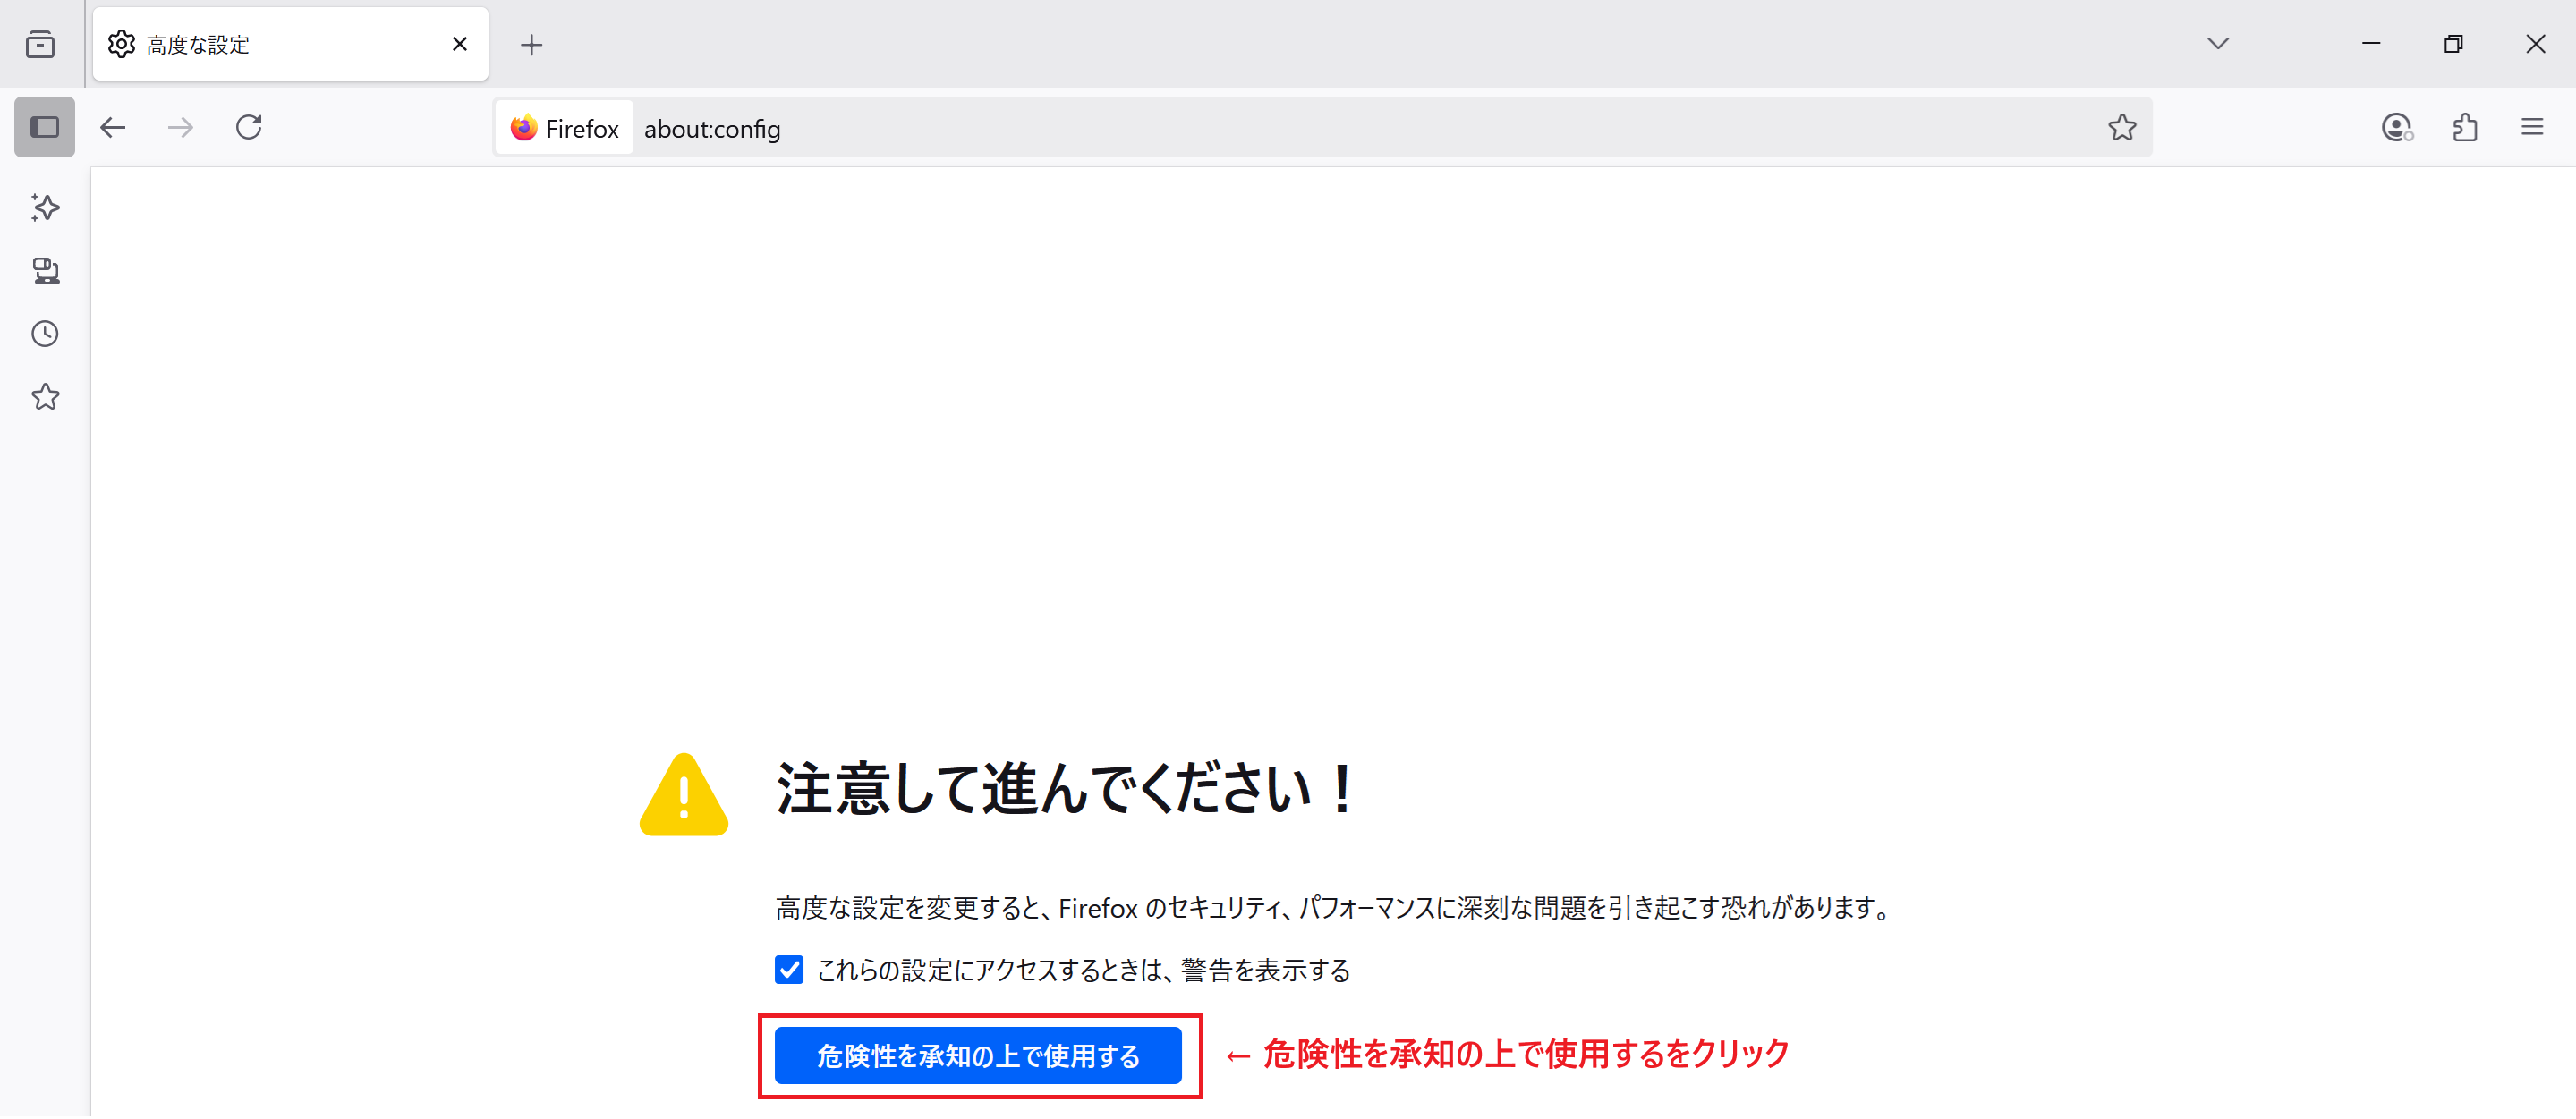The image size is (2576, 1119).
Task: Open the account profile icon
Action: pos(2396,127)
